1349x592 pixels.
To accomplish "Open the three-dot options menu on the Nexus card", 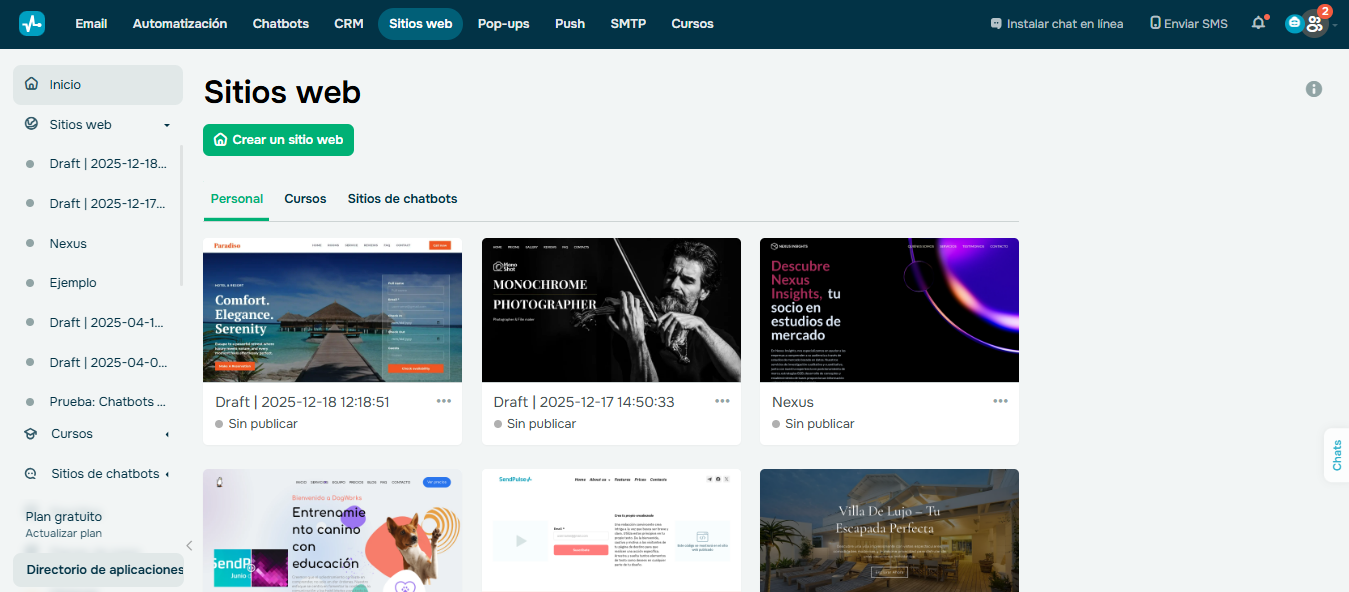I will pyautogui.click(x=1000, y=400).
